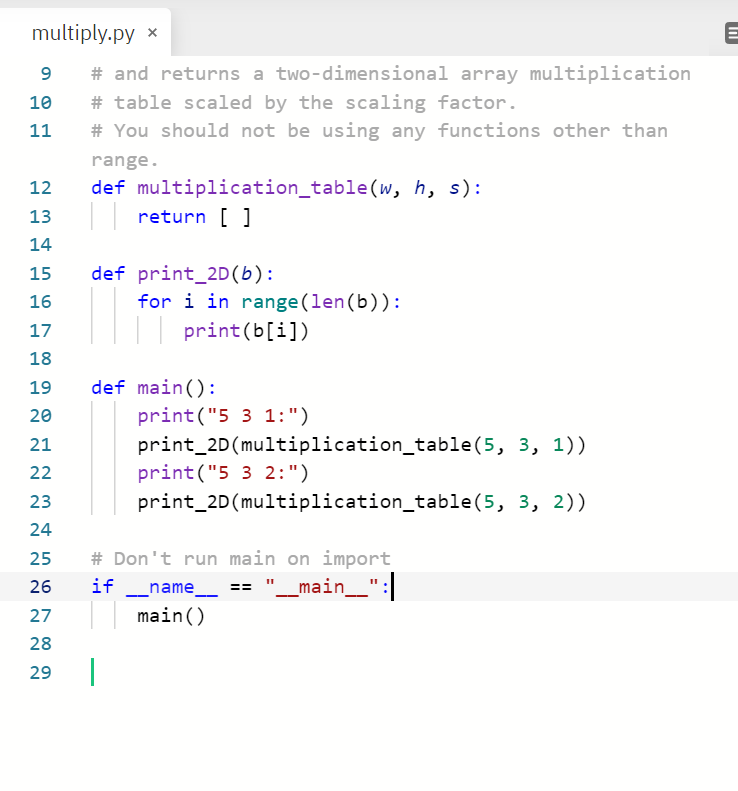The width and height of the screenshot is (738, 791).
Task: Click line number 14 beside the empty line
Action: [x=40, y=245]
